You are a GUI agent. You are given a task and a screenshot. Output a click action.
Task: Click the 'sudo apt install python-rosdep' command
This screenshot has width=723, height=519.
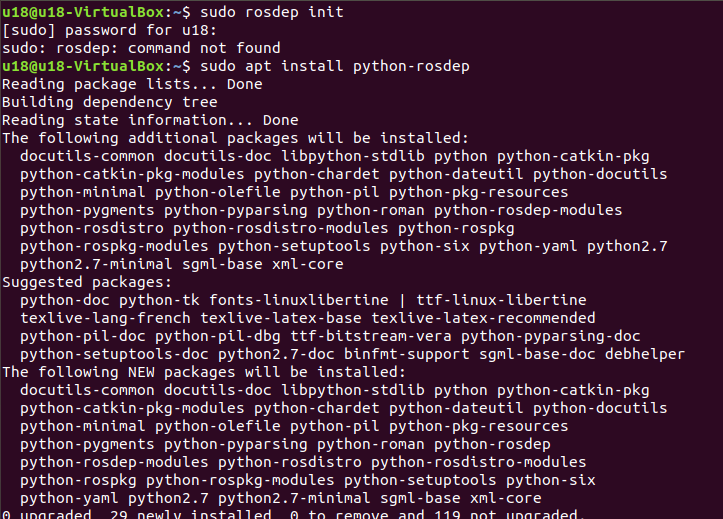pos(335,66)
